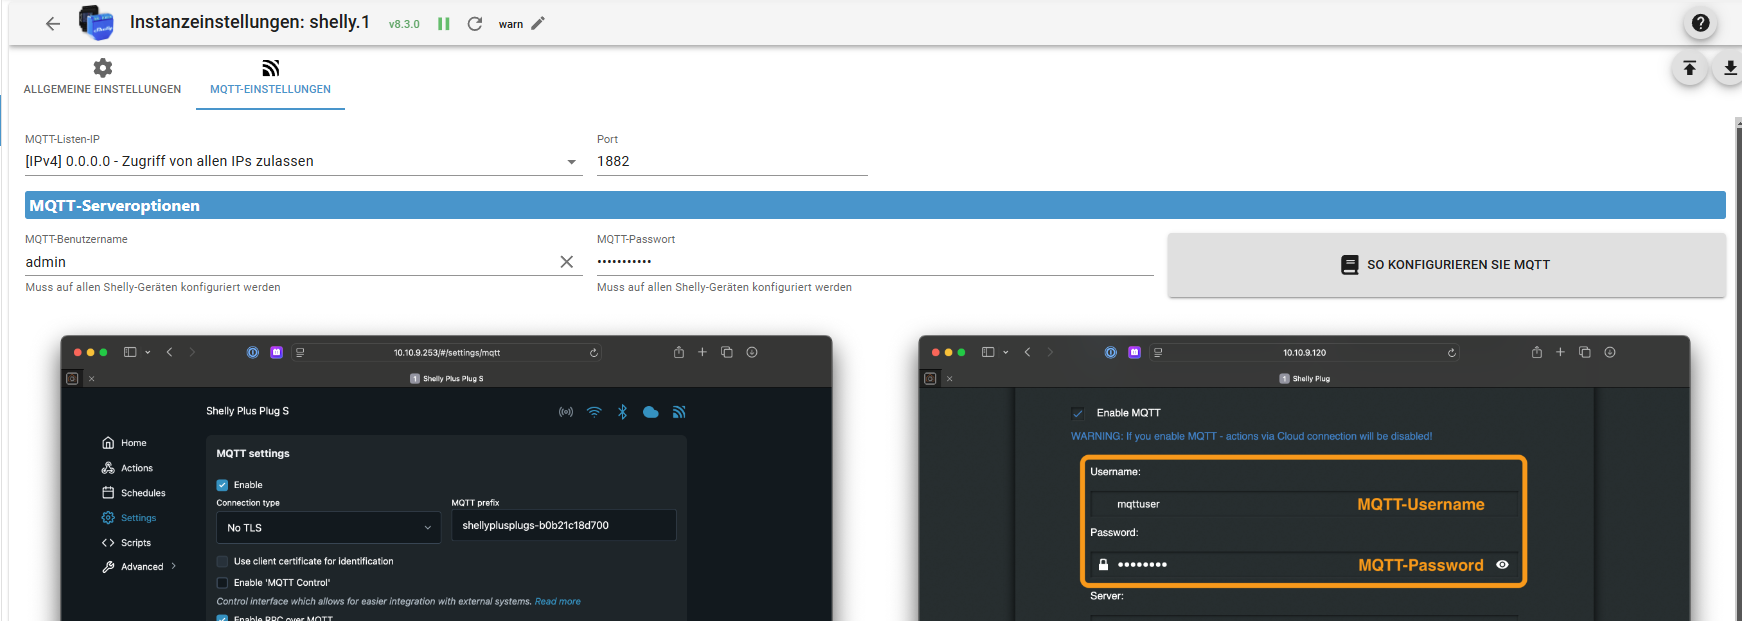Restart the instance with the reload icon
Viewport: 1742px width, 621px height.
click(x=475, y=23)
